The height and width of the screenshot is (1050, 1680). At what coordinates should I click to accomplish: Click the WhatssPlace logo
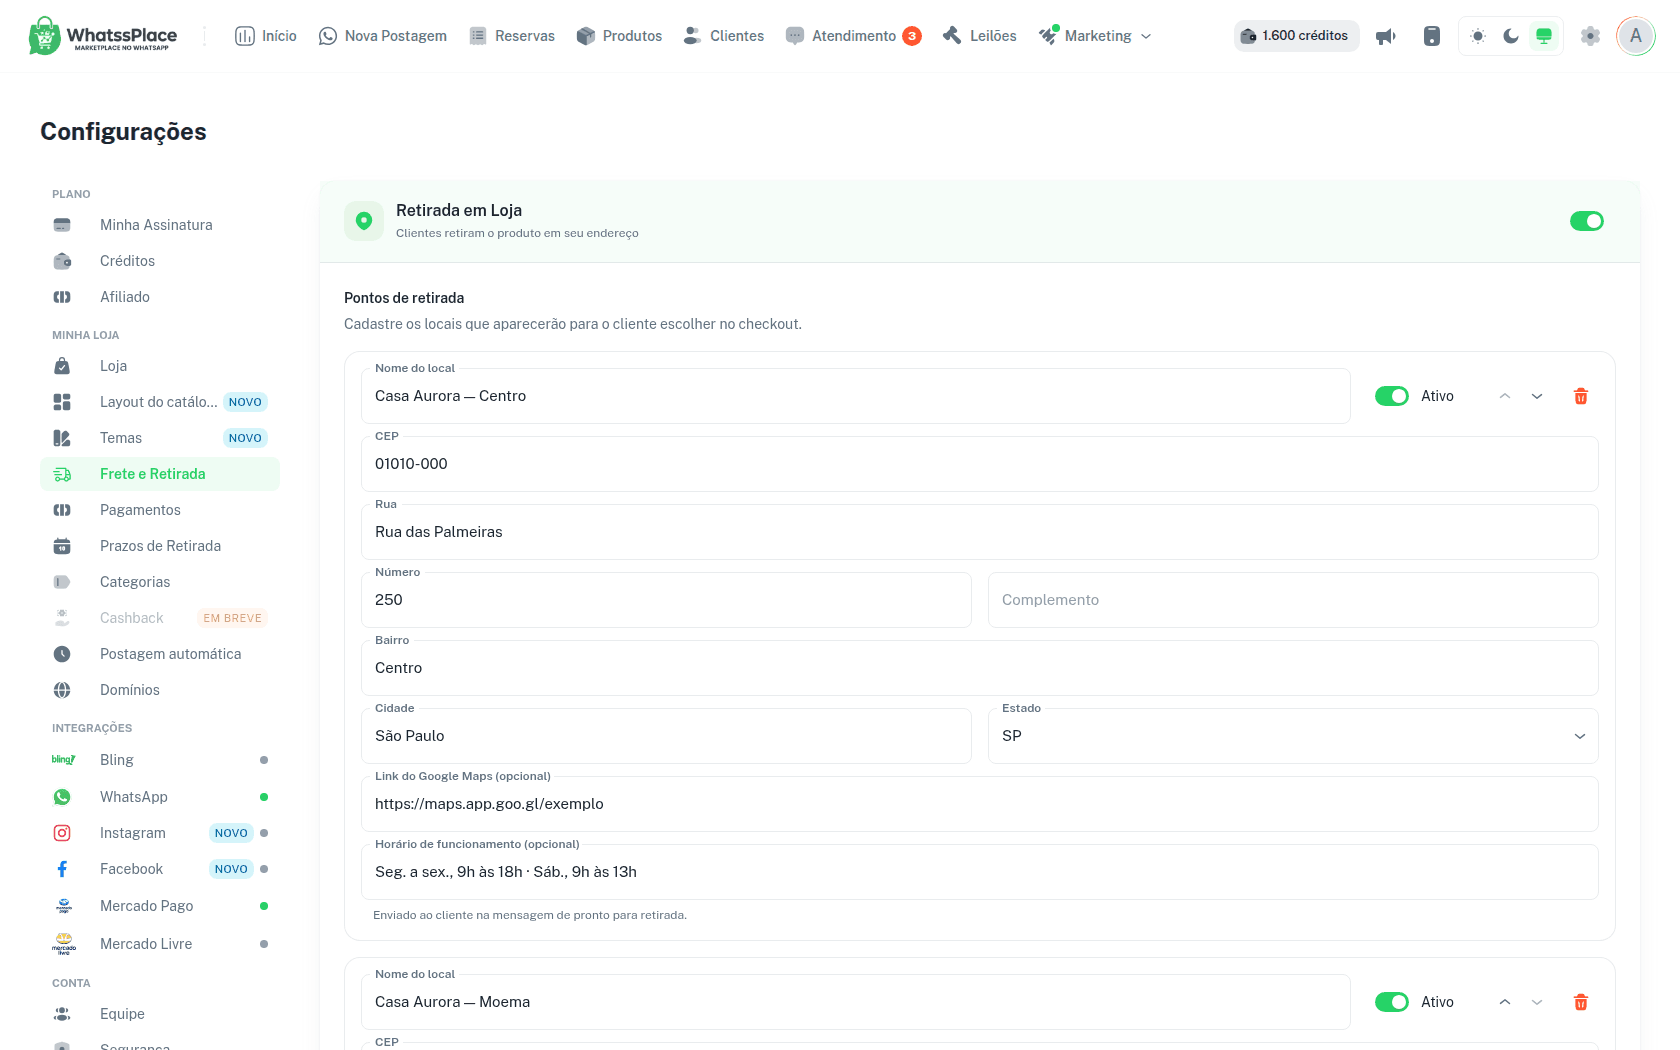tap(103, 36)
